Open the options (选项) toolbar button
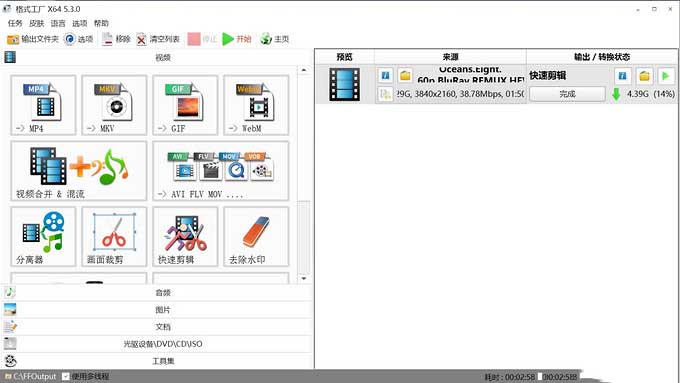Viewport: 680px width, 383px height. 78,39
